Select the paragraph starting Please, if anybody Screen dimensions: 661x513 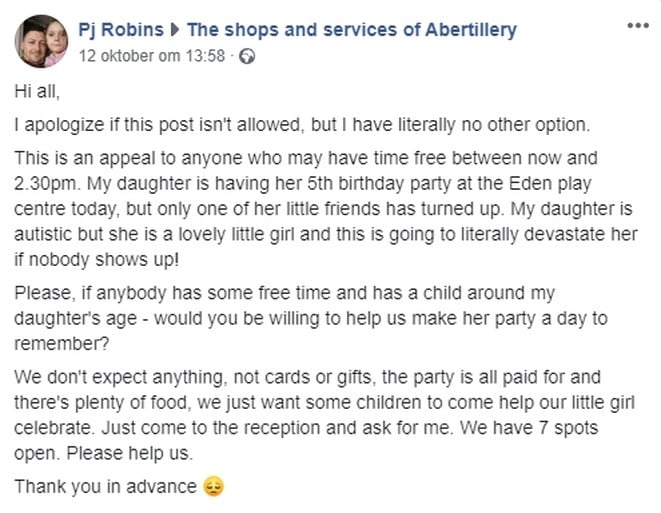tap(311, 318)
